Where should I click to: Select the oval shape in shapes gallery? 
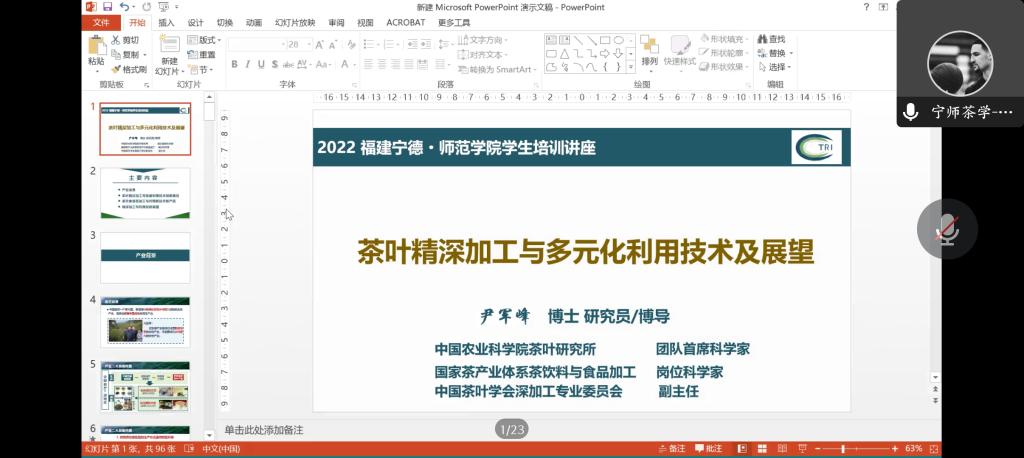point(618,40)
